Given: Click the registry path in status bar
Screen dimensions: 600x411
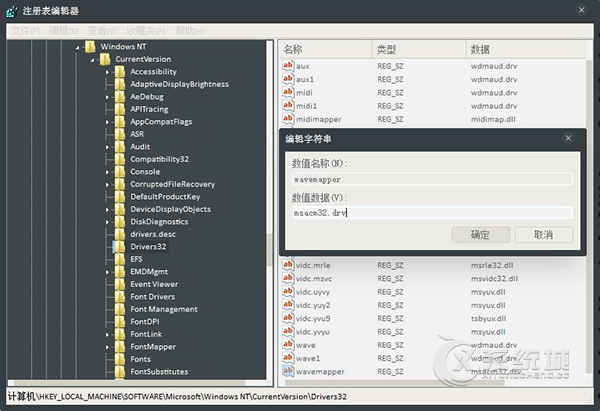Looking at the screenshot, I should [x=177, y=396].
